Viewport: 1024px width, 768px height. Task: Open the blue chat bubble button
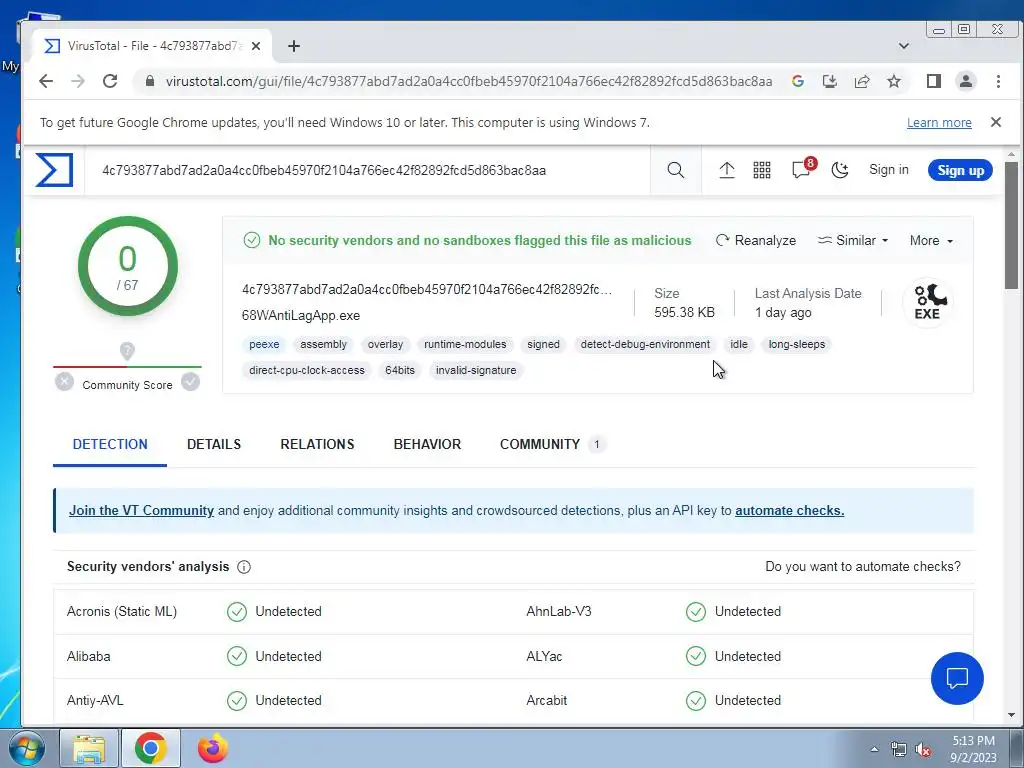tap(957, 678)
